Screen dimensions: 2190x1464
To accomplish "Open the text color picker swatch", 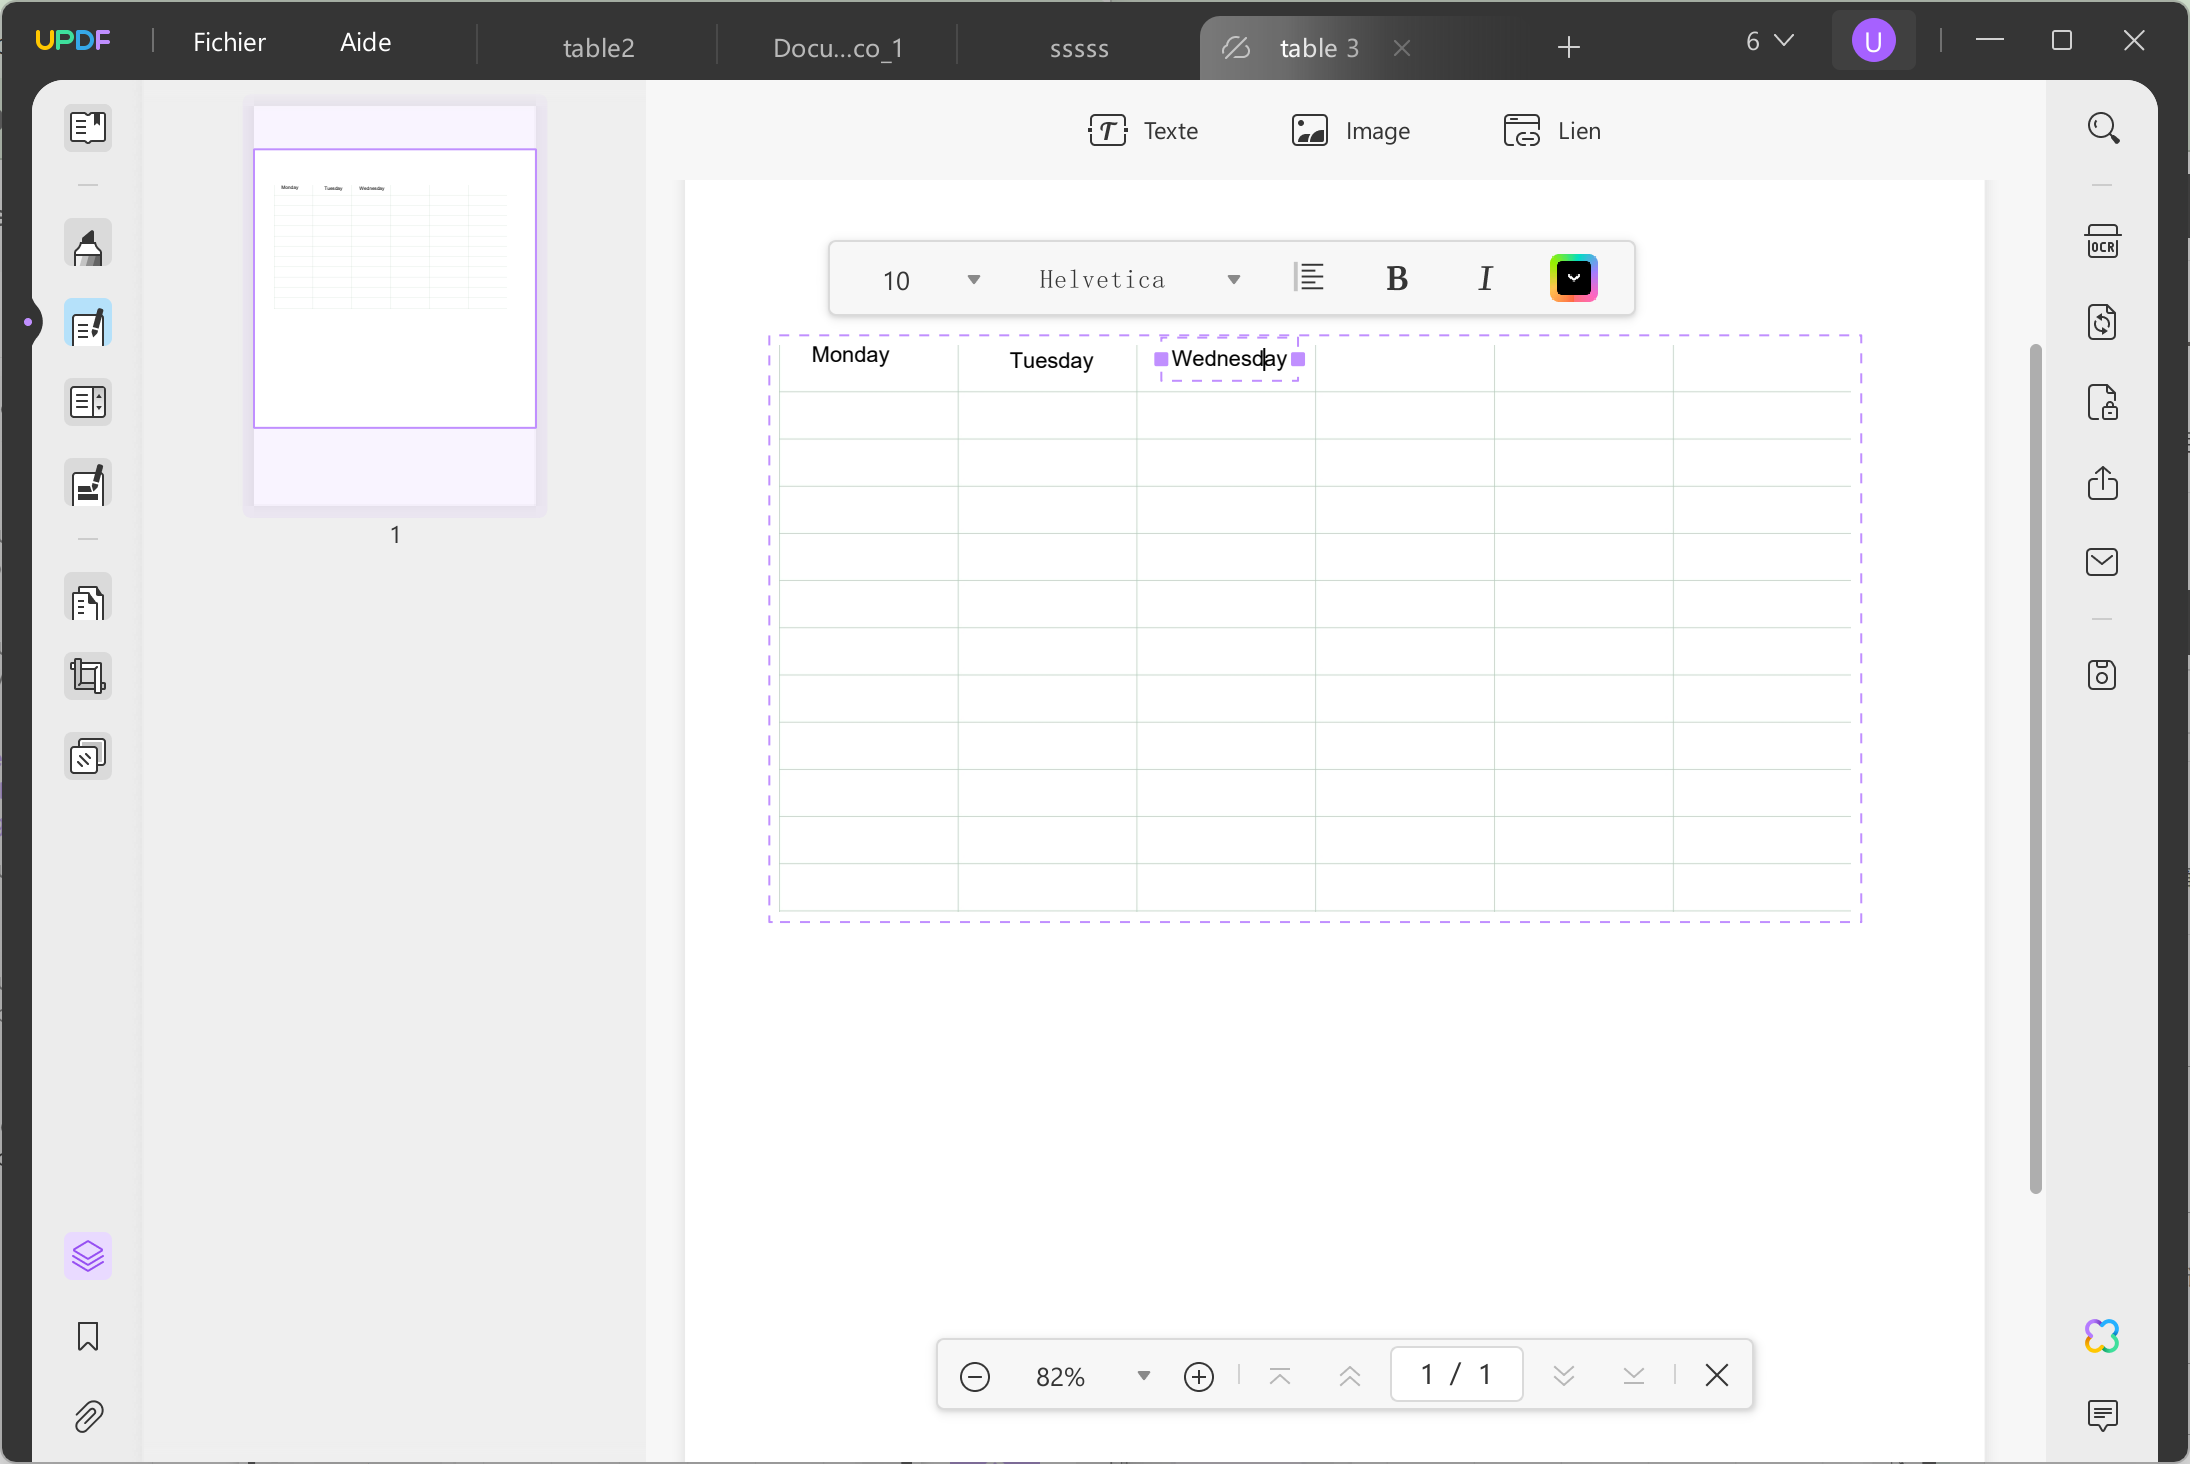I will 1572,278.
